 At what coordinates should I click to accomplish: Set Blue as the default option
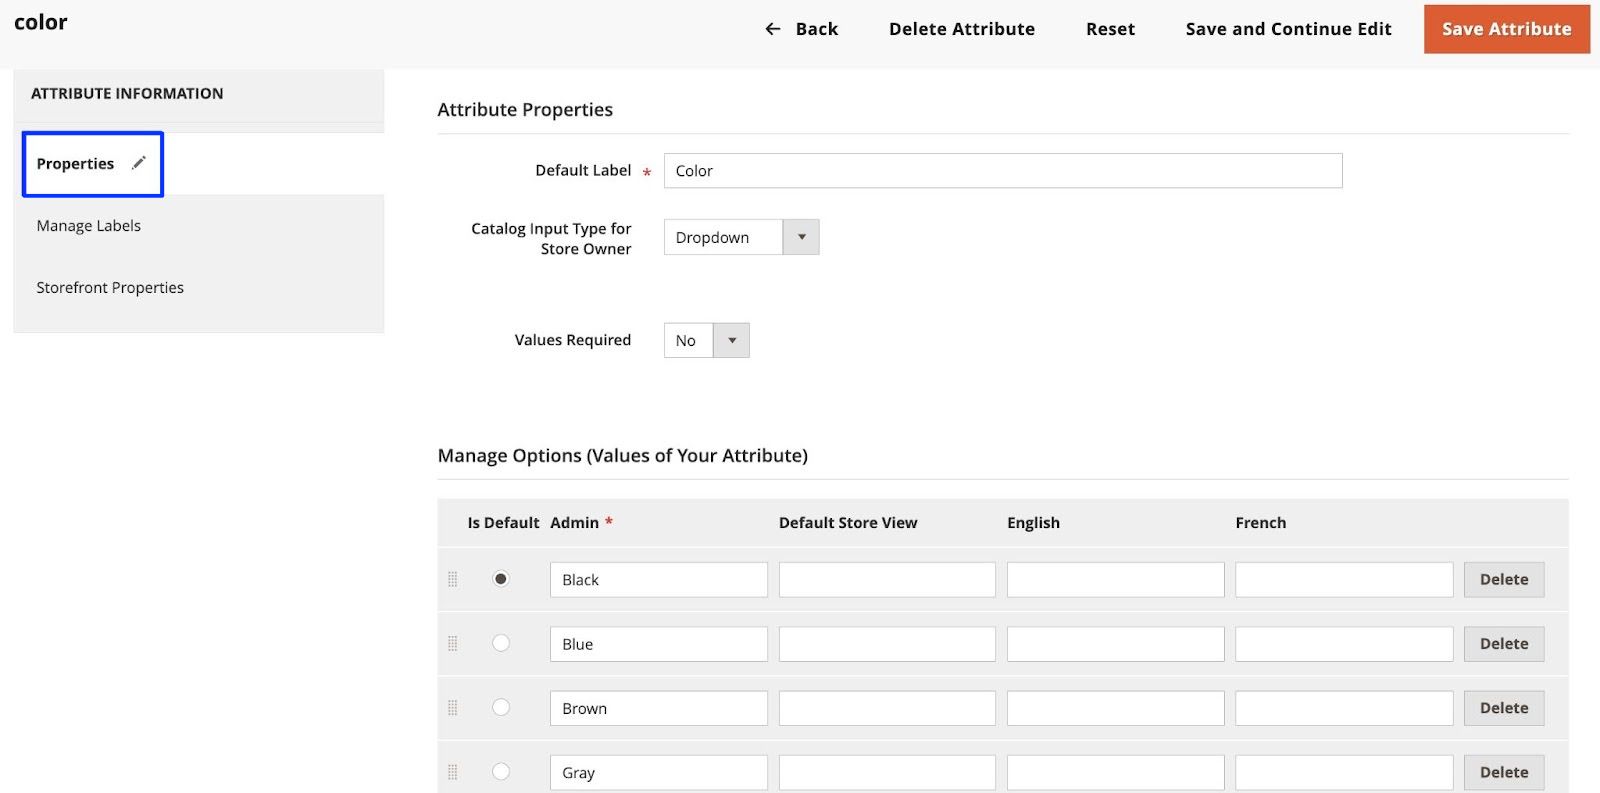[501, 643]
